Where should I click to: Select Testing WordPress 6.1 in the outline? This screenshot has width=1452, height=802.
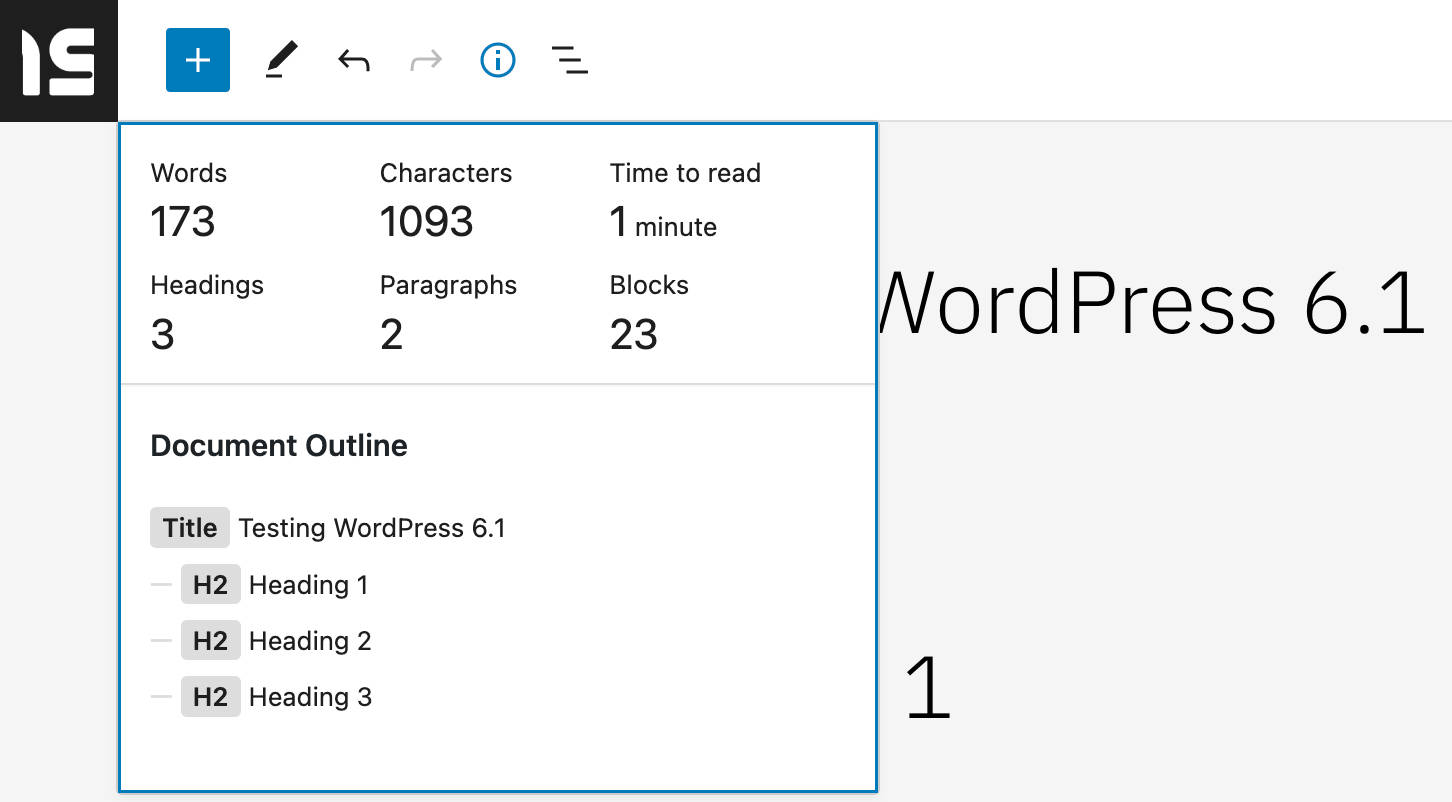[372, 527]
